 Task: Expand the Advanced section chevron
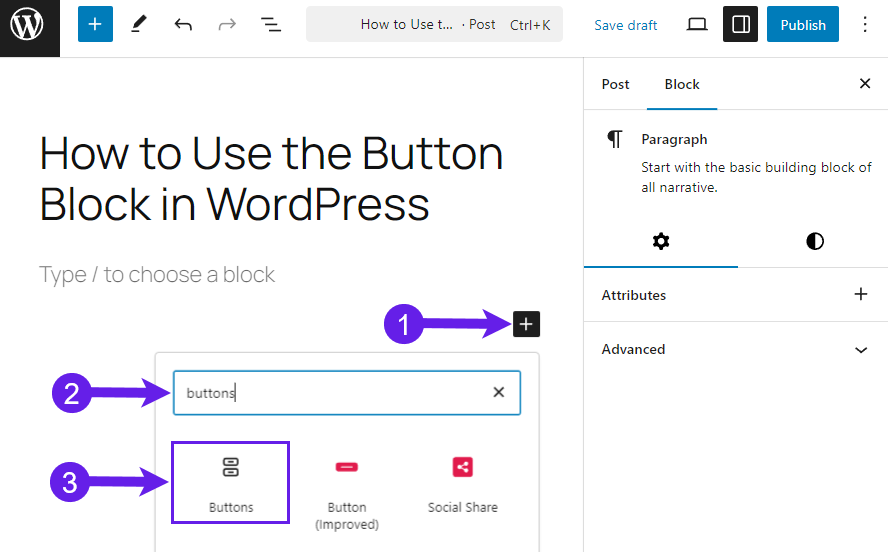pyautogui.click(x=861, y=350)
